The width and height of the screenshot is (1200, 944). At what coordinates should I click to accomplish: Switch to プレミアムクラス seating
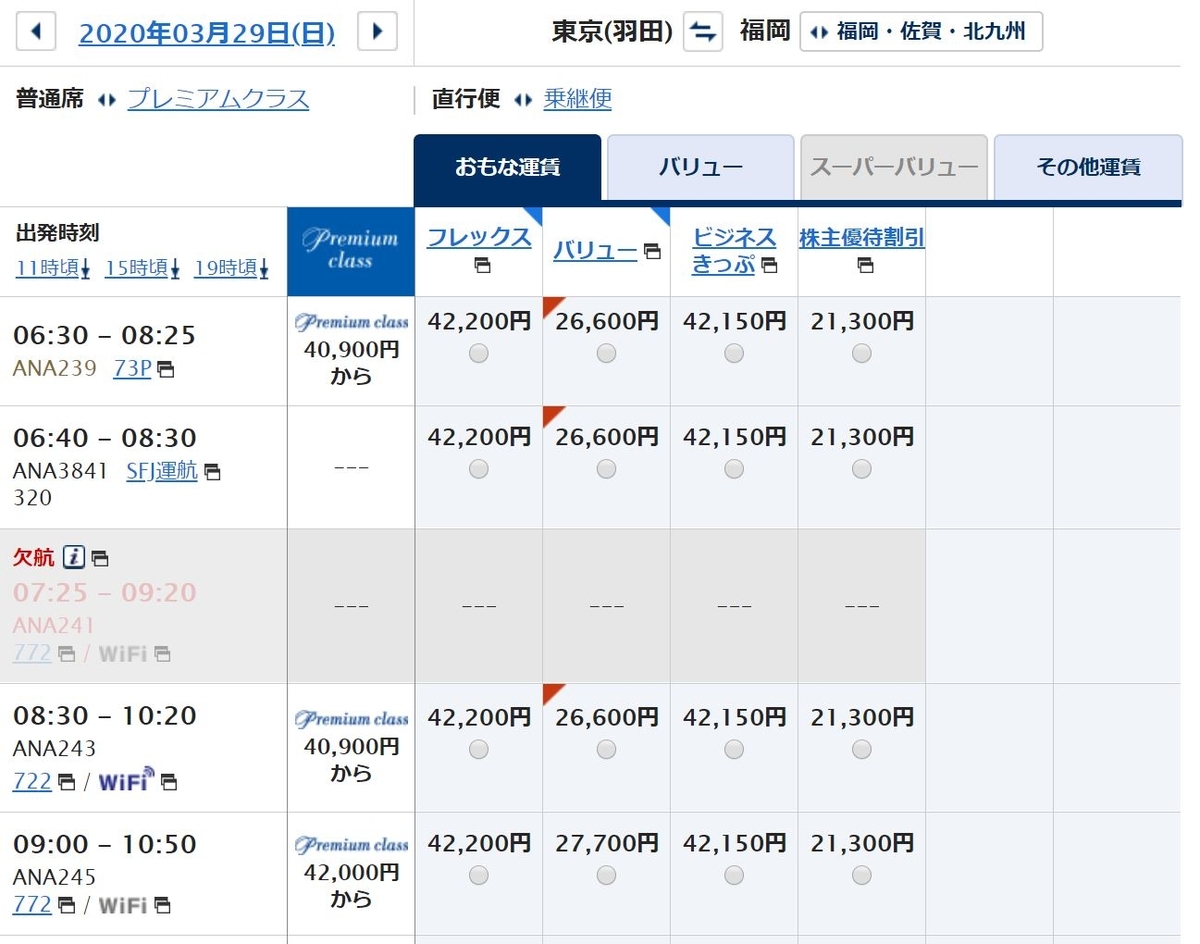tap(218, 99)
